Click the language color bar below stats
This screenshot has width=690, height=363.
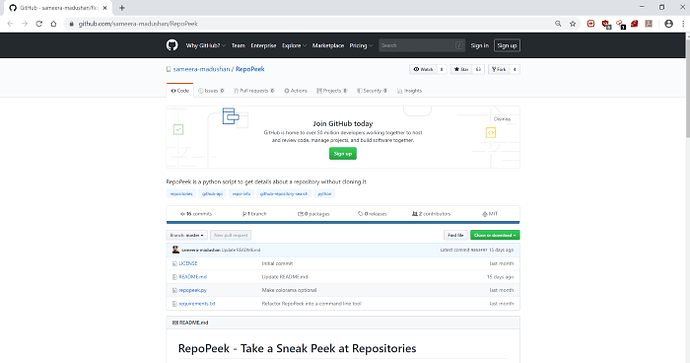343,223
